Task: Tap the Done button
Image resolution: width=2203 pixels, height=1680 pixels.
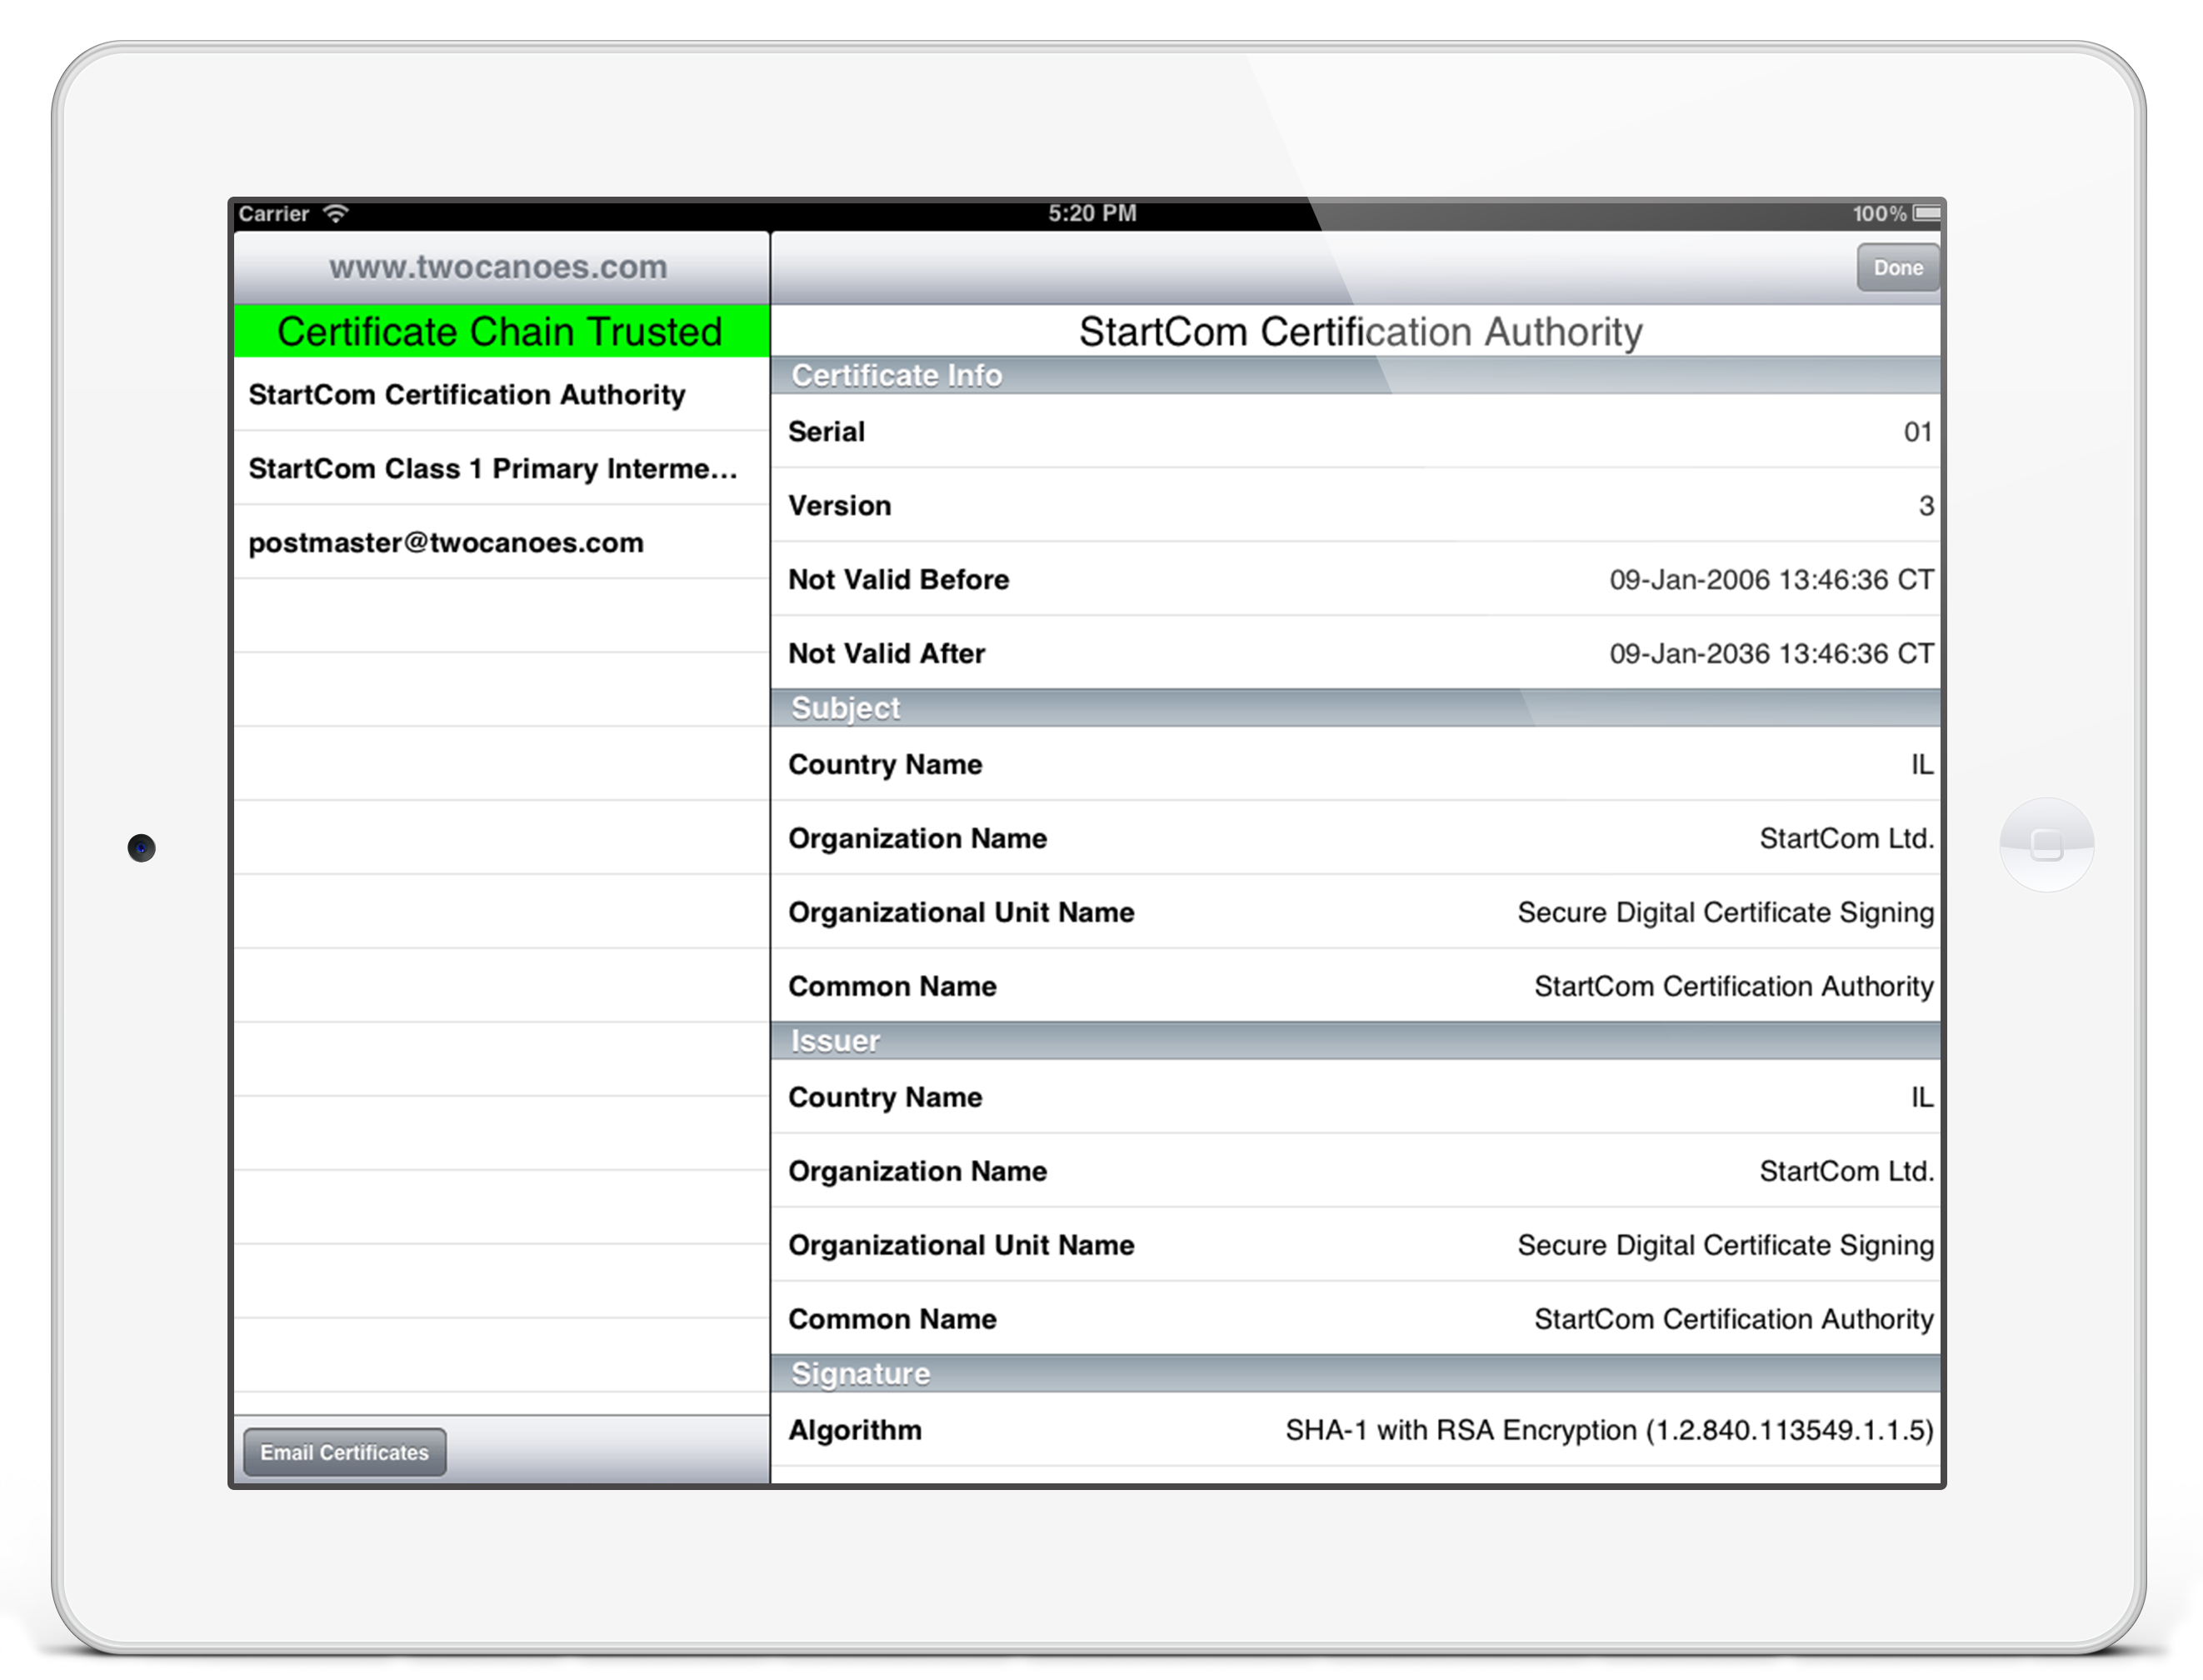Action: click(1897, 267)
